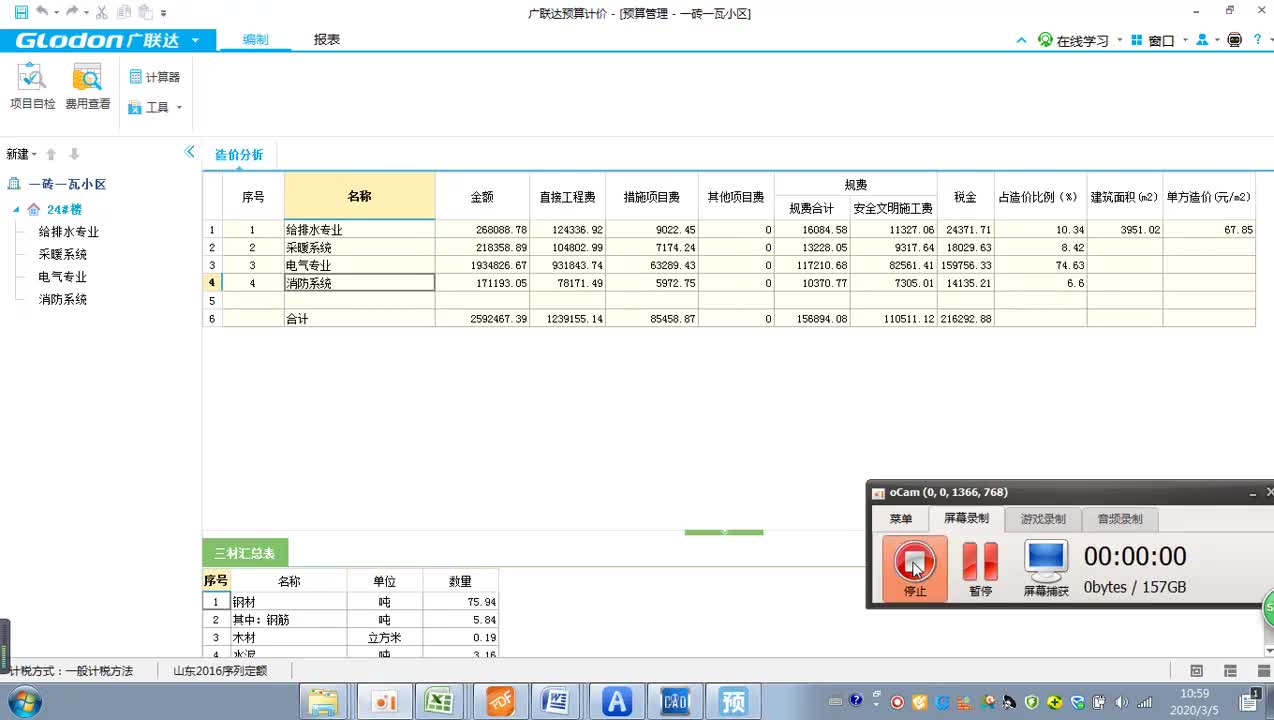Click the 钢材 row in materials summary
Image resolution: width=1274 pixels, height=720 pixels.
(350, 602)
